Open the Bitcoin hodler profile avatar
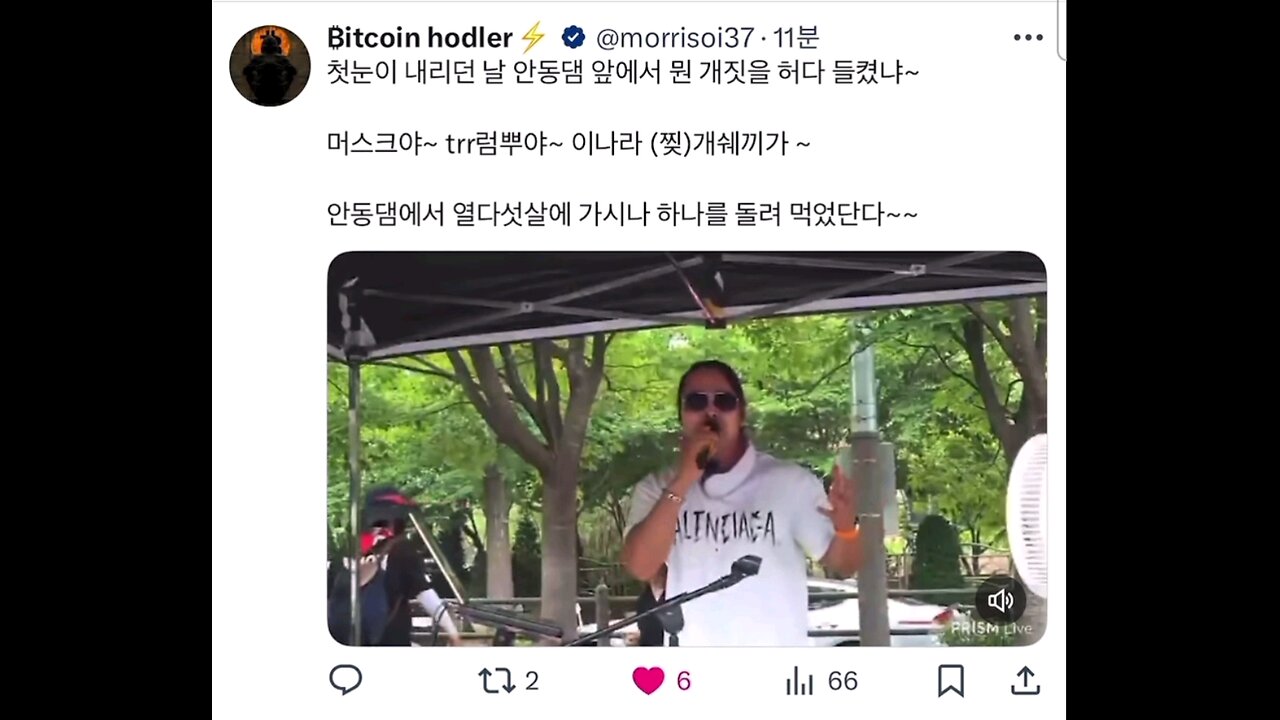Screen dimensions: 1280x720 point(269,66)
